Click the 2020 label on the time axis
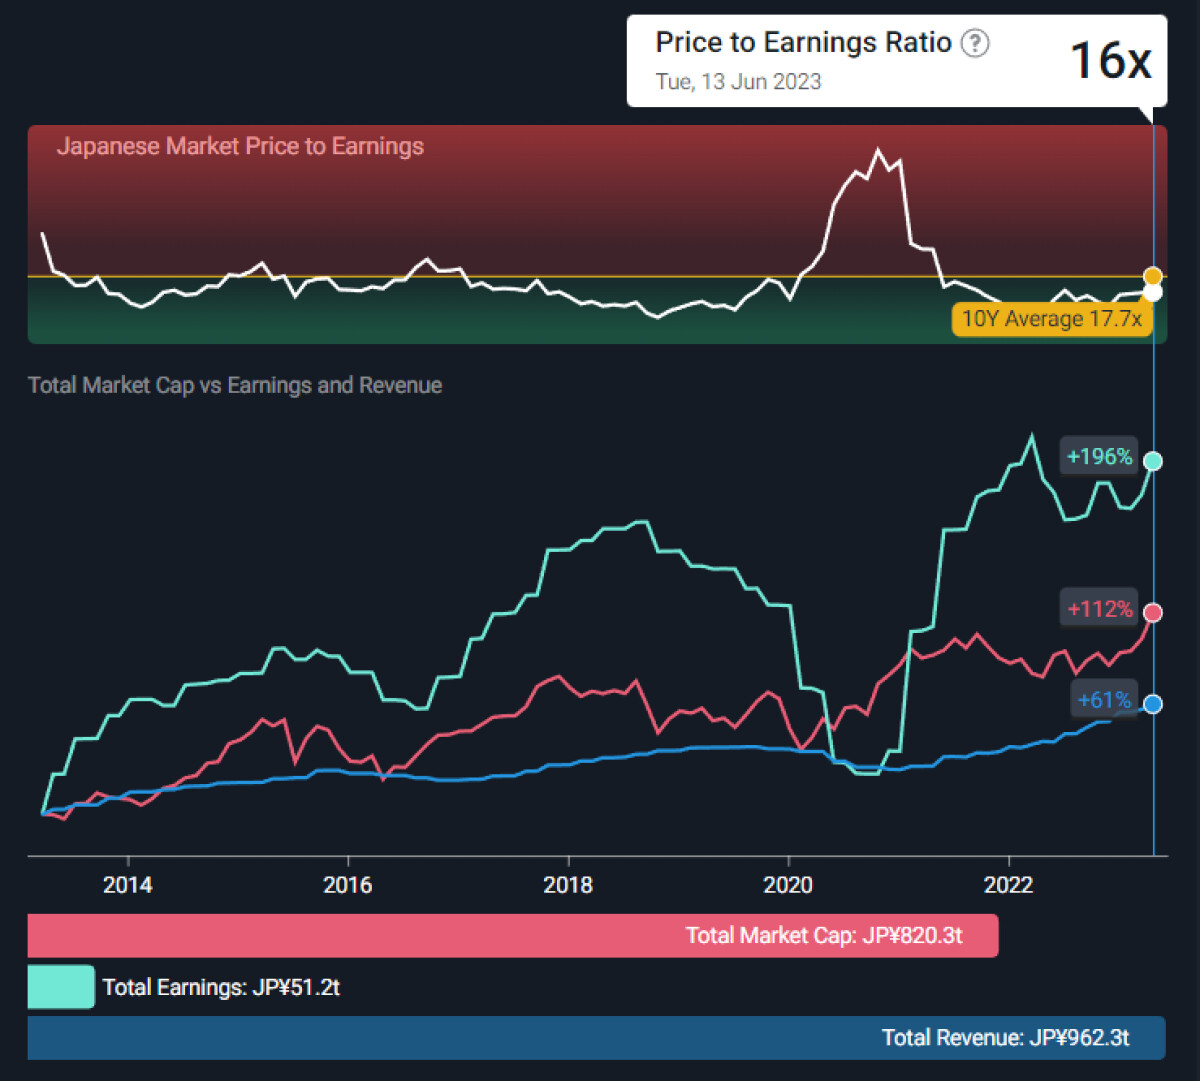1200x1081 pixels. coord(788,885)
